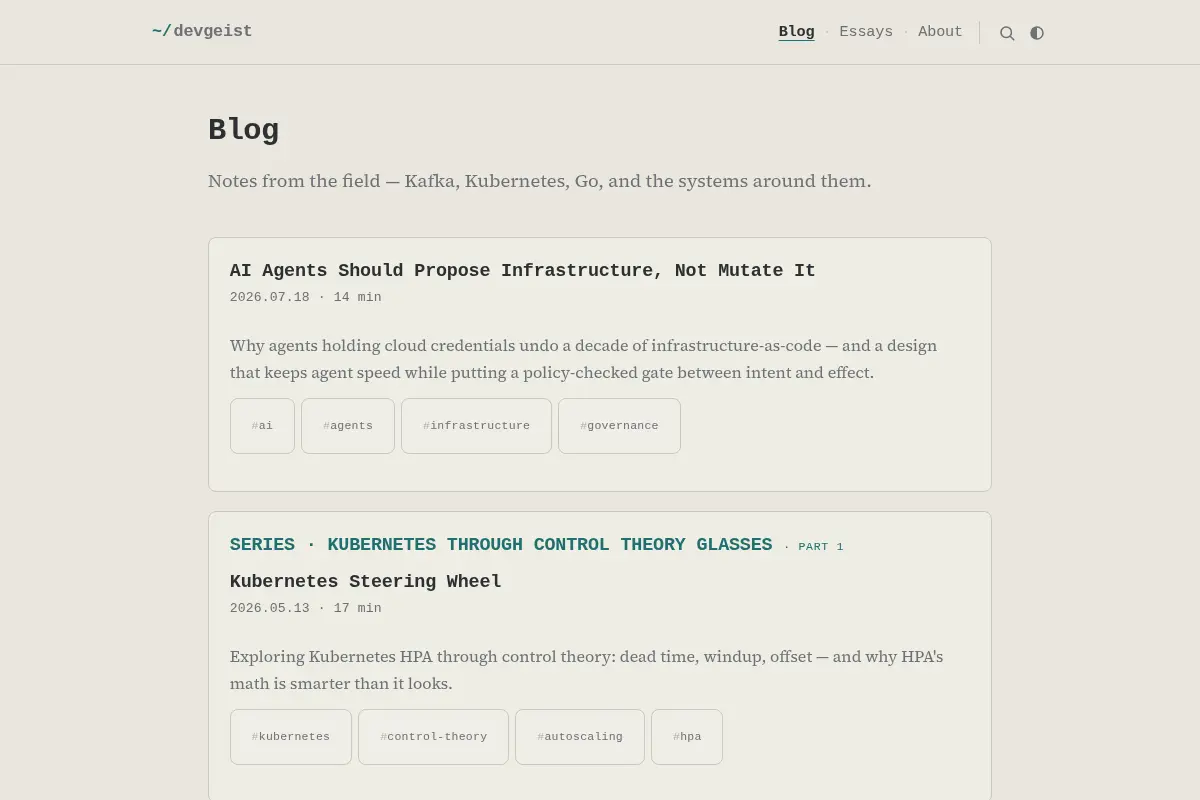1200x800 pixels.
Task: Switch to the Essays page
Action: click(x=866, y=32)
